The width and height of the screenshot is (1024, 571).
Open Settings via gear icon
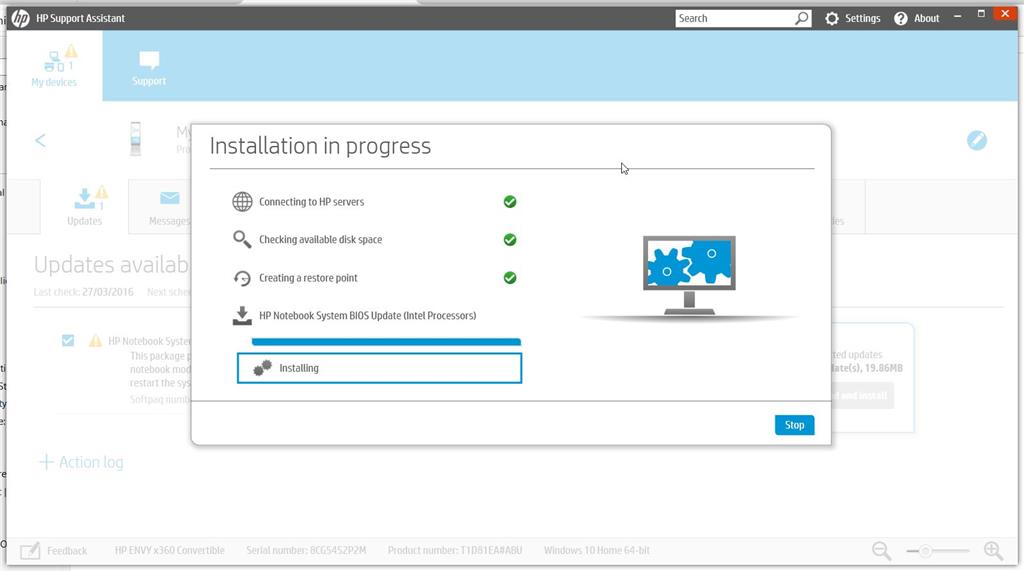pyautogui.click(x=831, y=18)
